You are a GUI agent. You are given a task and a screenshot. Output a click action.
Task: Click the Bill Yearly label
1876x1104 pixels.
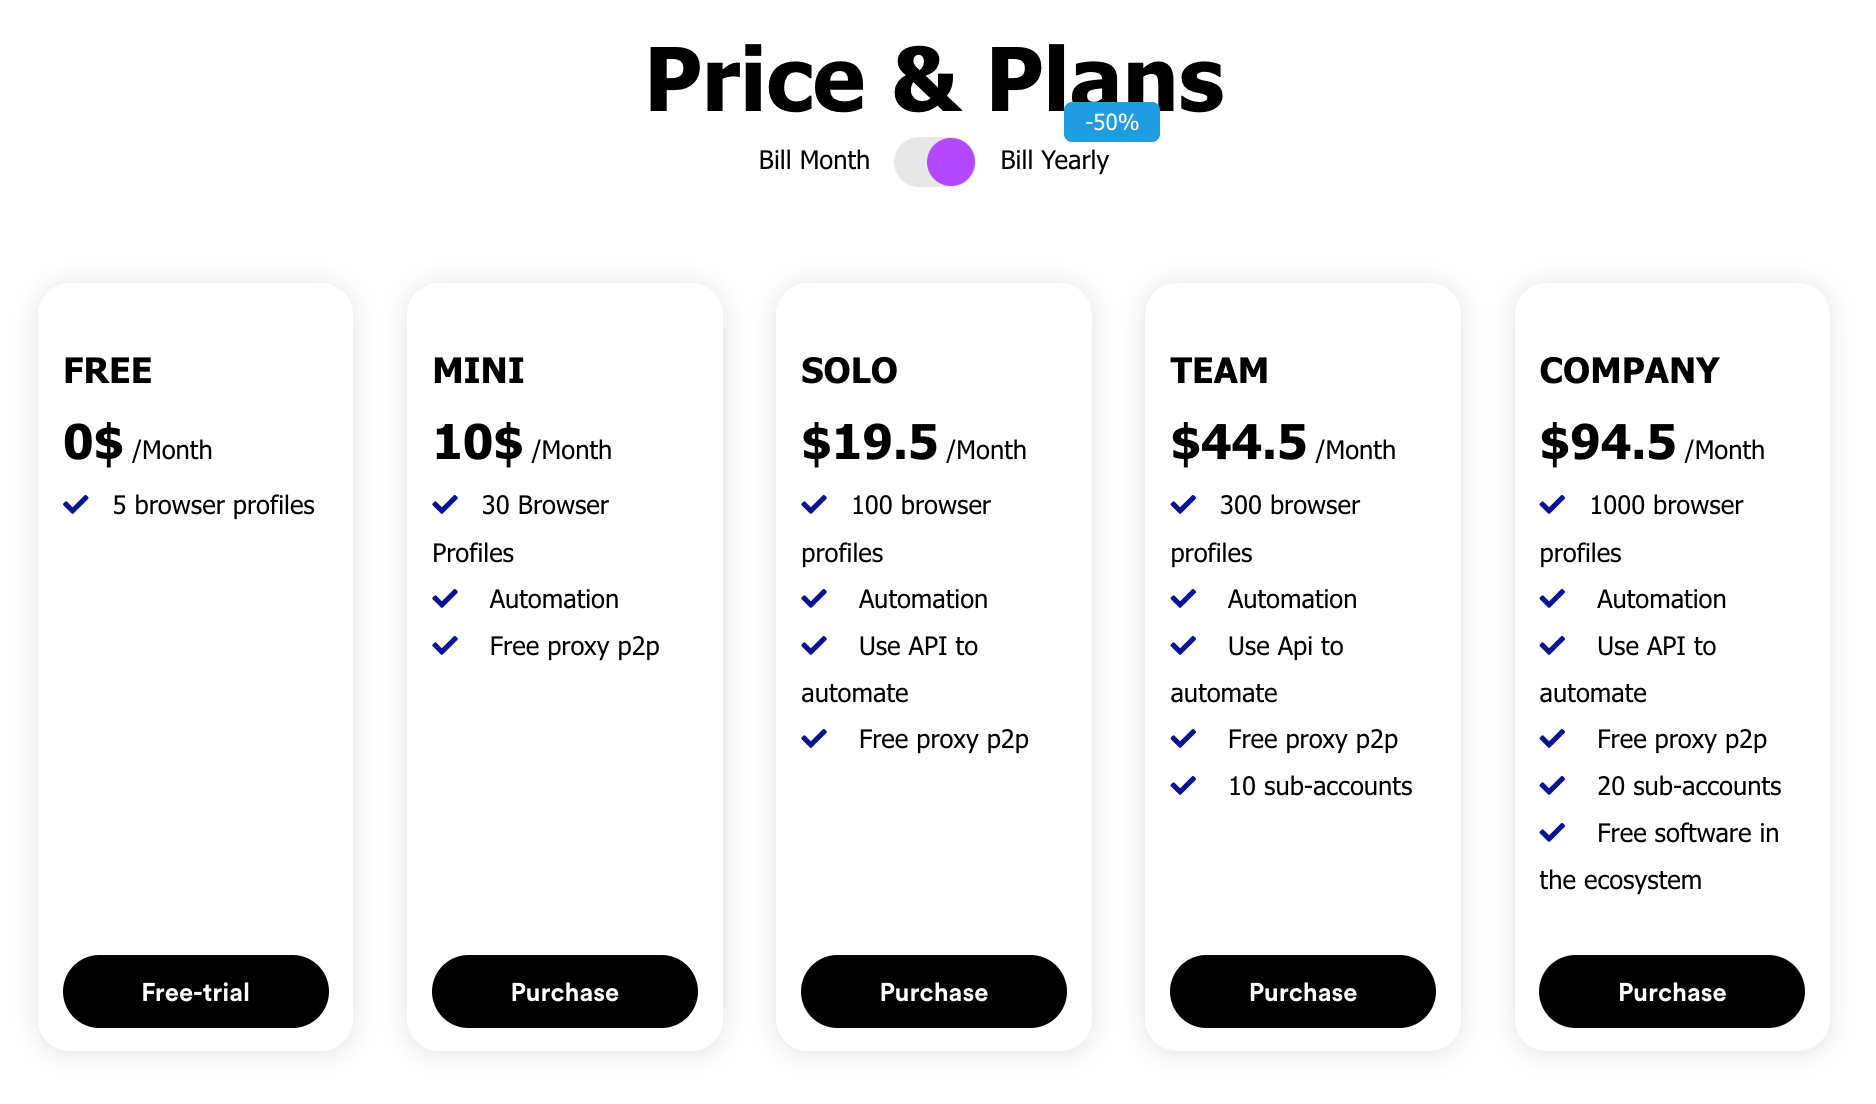pyautogui.click(x=1054, y=161)
